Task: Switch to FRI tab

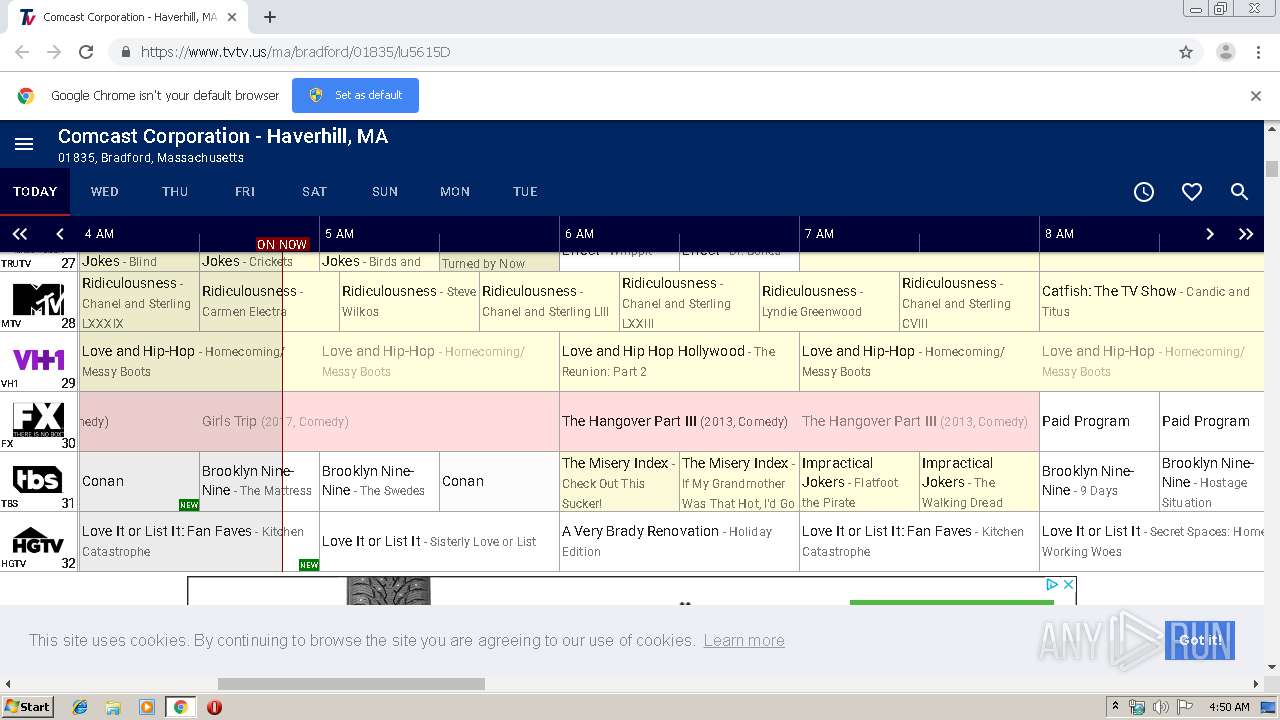Action: [245, 192]
